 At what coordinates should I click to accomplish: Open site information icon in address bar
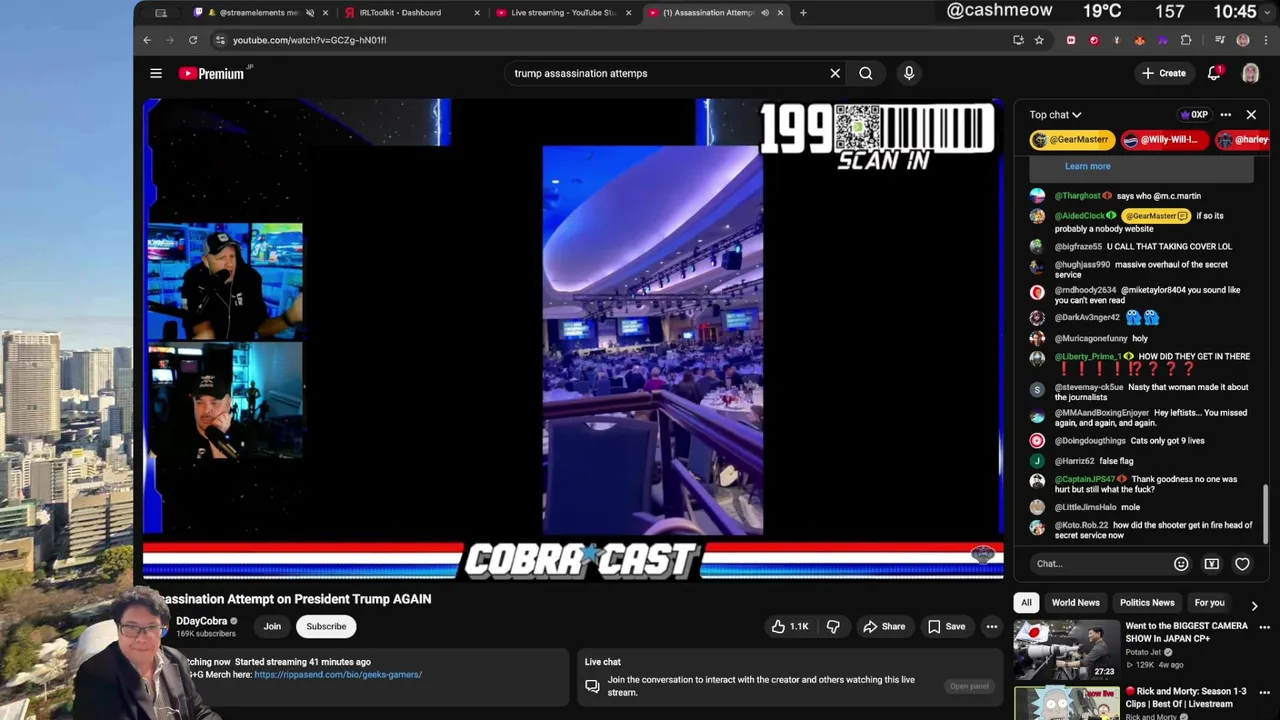pyautogui.click(x=221, y=40)
